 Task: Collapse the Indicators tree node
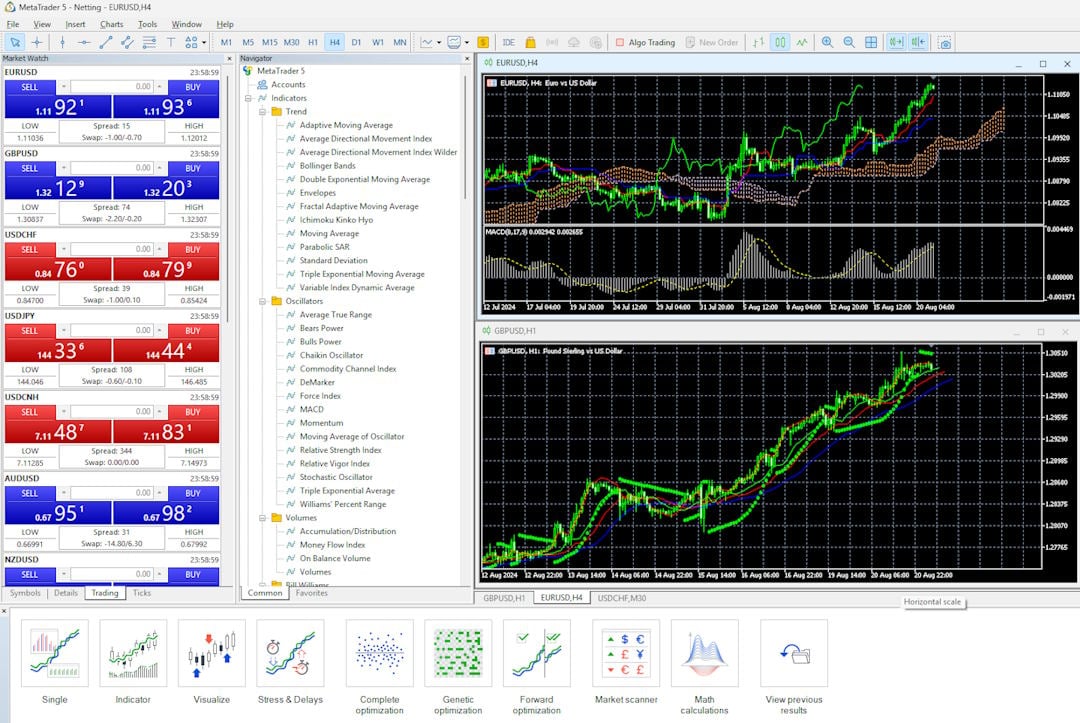click(249, 98)
